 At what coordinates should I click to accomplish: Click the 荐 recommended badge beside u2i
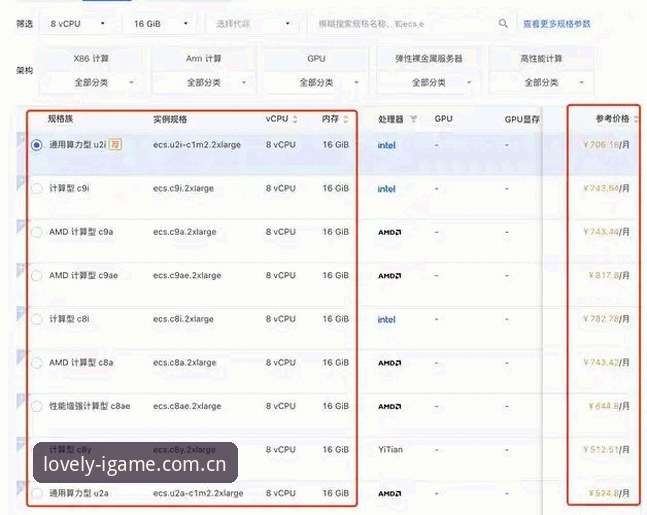pyautogui.click(x=115, y=144)
